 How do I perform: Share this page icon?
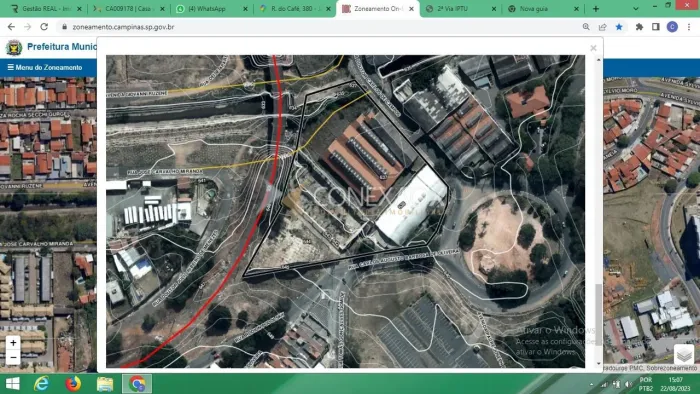click(x=602, y=27)
